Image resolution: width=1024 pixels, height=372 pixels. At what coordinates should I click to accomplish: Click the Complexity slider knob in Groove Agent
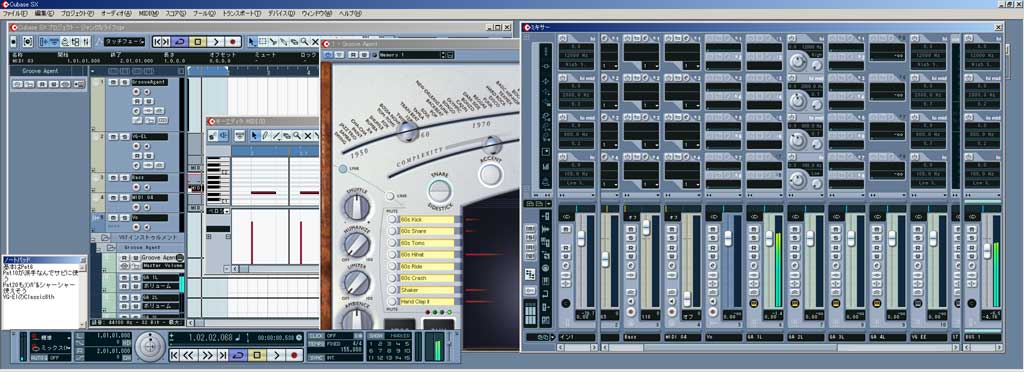(492, 145)
